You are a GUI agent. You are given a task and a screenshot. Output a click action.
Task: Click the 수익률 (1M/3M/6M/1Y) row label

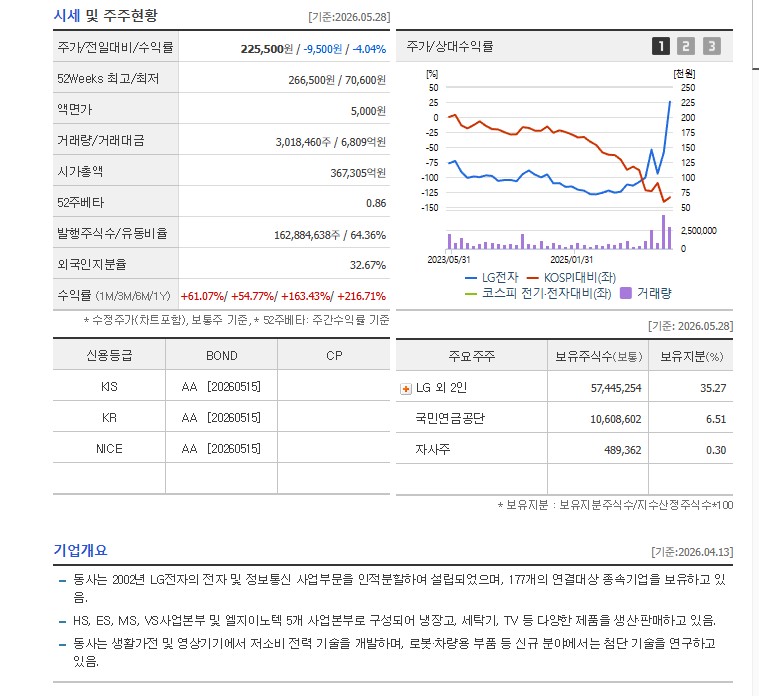point(114,295)
